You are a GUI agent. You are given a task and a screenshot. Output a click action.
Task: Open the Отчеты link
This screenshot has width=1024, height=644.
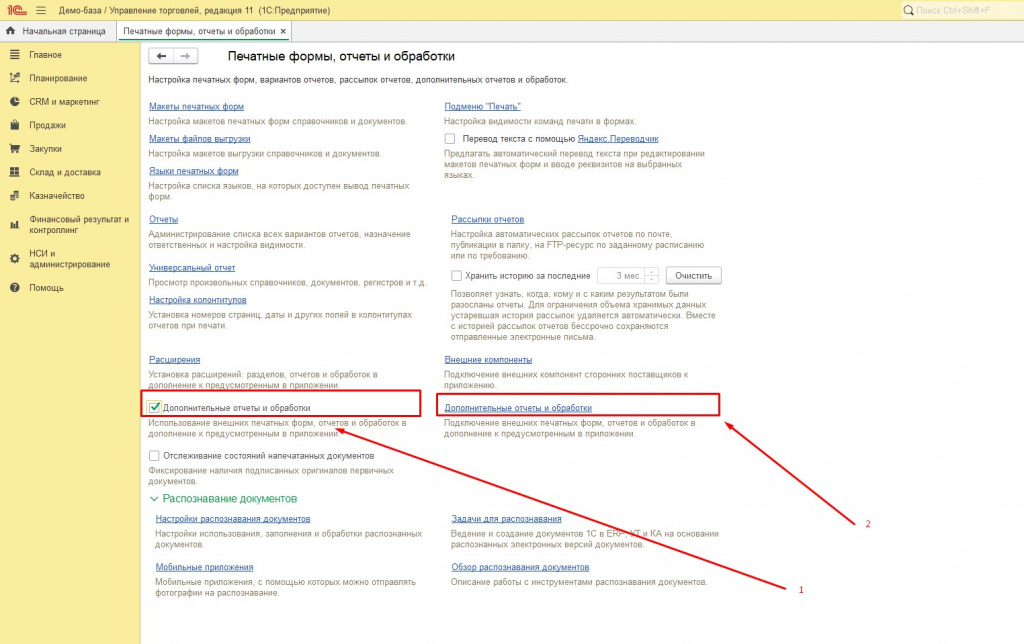pos(163,219)
